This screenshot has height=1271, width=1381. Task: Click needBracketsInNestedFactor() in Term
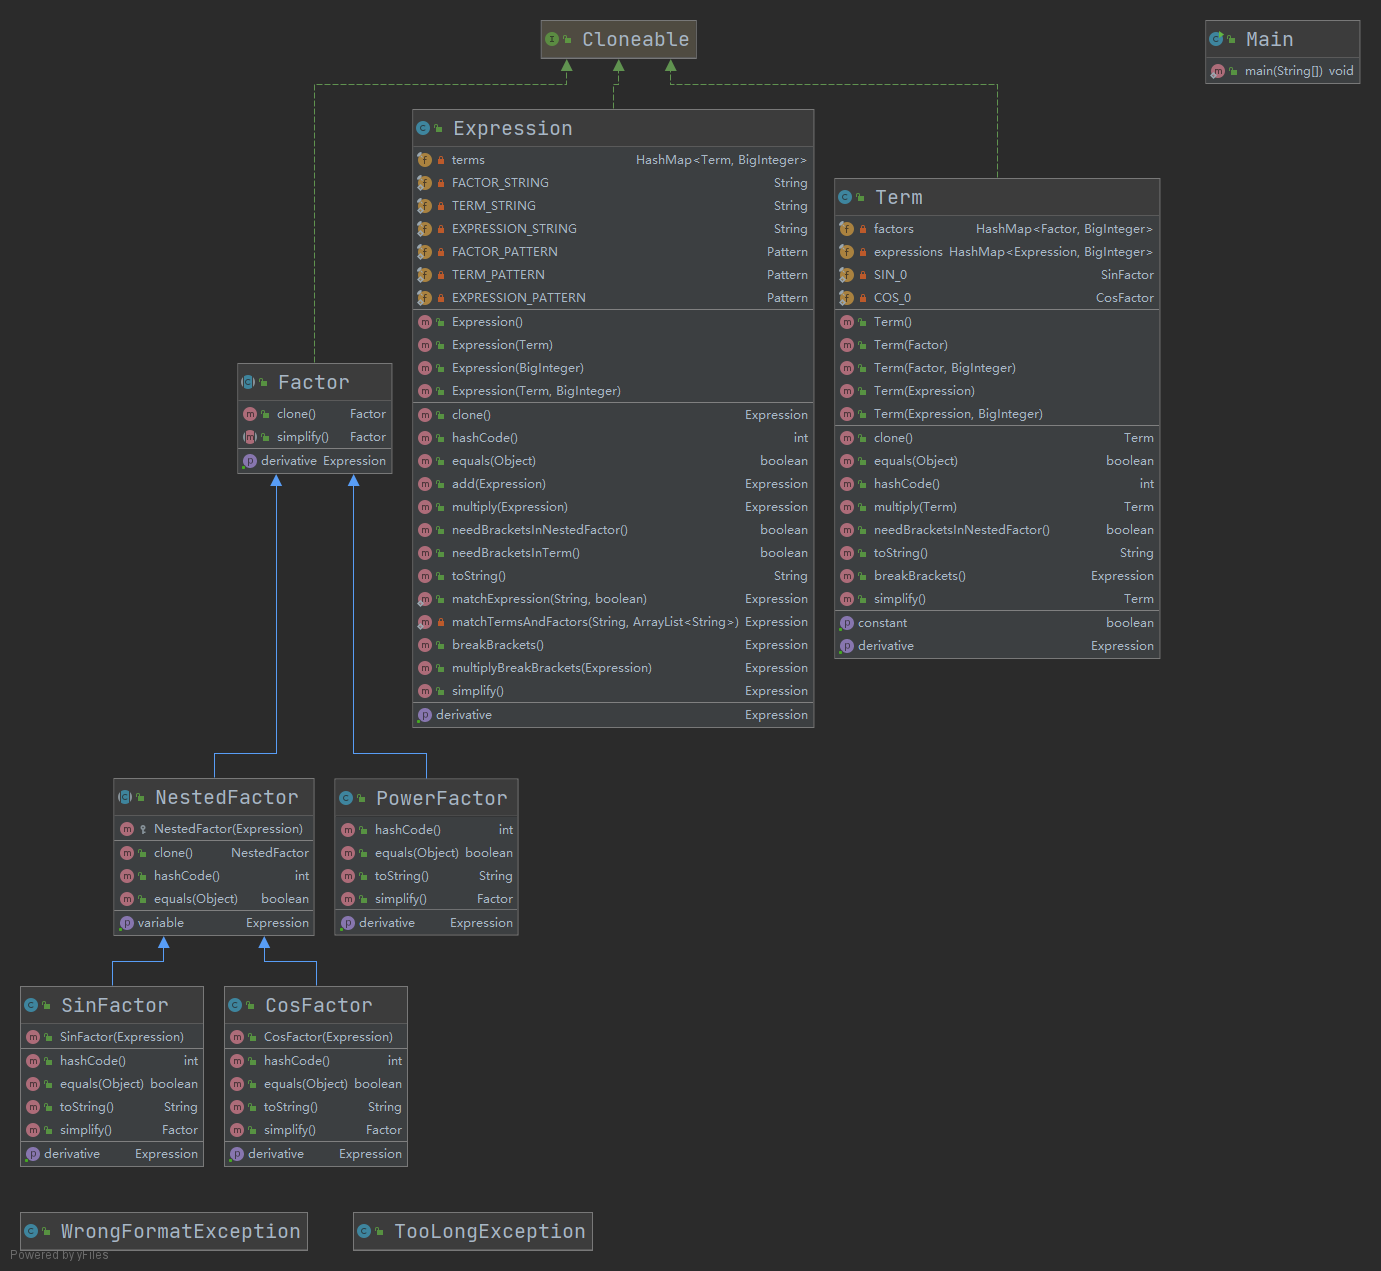[997, 530]
